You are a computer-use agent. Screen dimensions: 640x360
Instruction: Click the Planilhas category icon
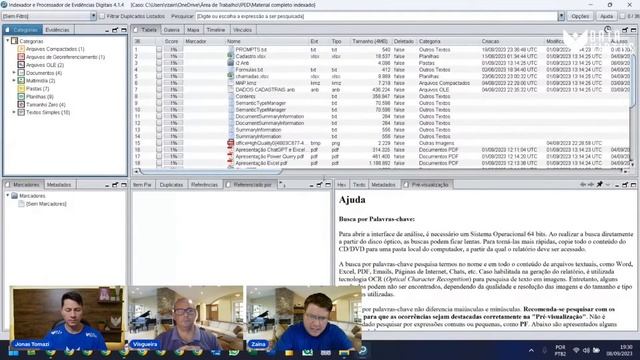point(21,97)
